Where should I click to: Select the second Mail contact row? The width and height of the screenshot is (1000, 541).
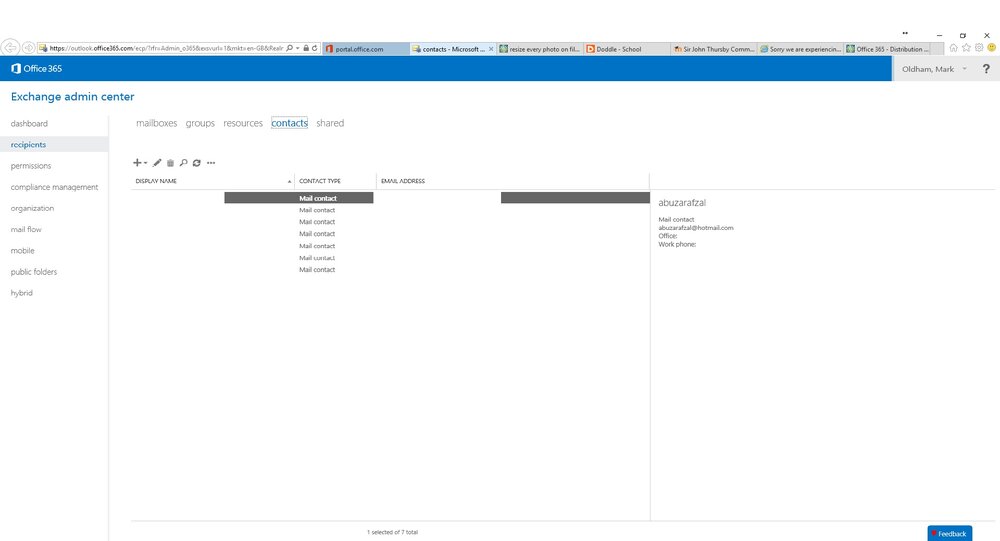tap(390, 210)
